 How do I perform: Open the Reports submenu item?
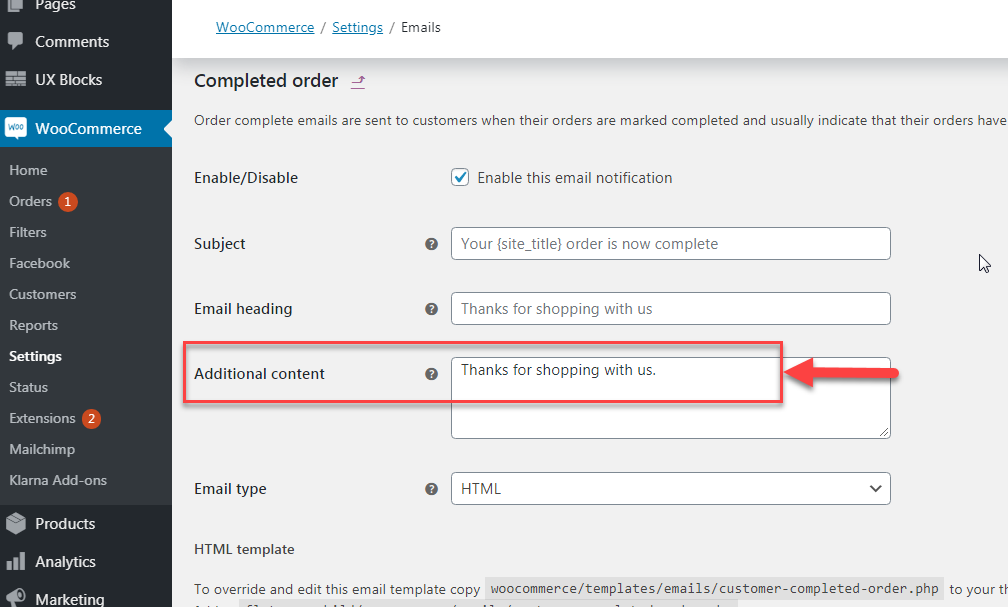coord(33,325)
